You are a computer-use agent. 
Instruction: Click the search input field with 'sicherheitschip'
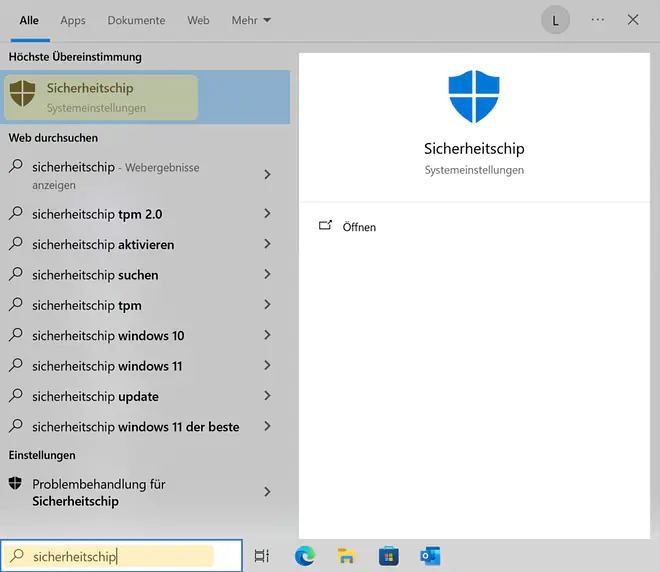[122, 556]
